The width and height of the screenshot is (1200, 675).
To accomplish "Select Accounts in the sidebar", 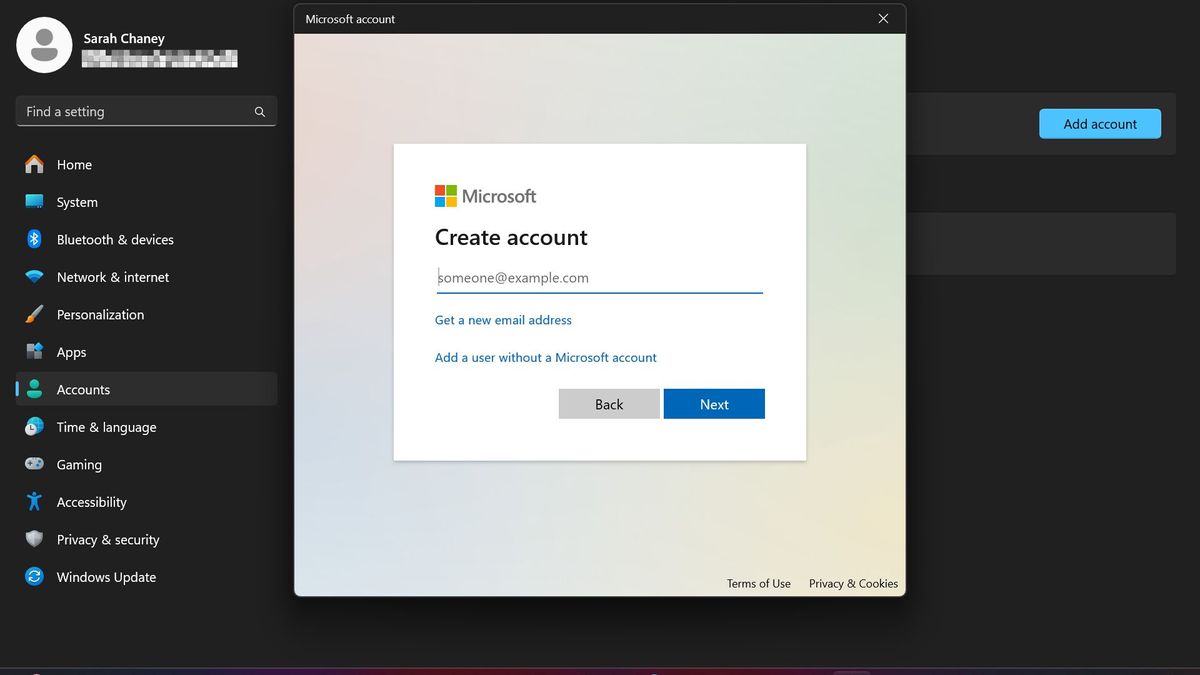I will (83, 389).
